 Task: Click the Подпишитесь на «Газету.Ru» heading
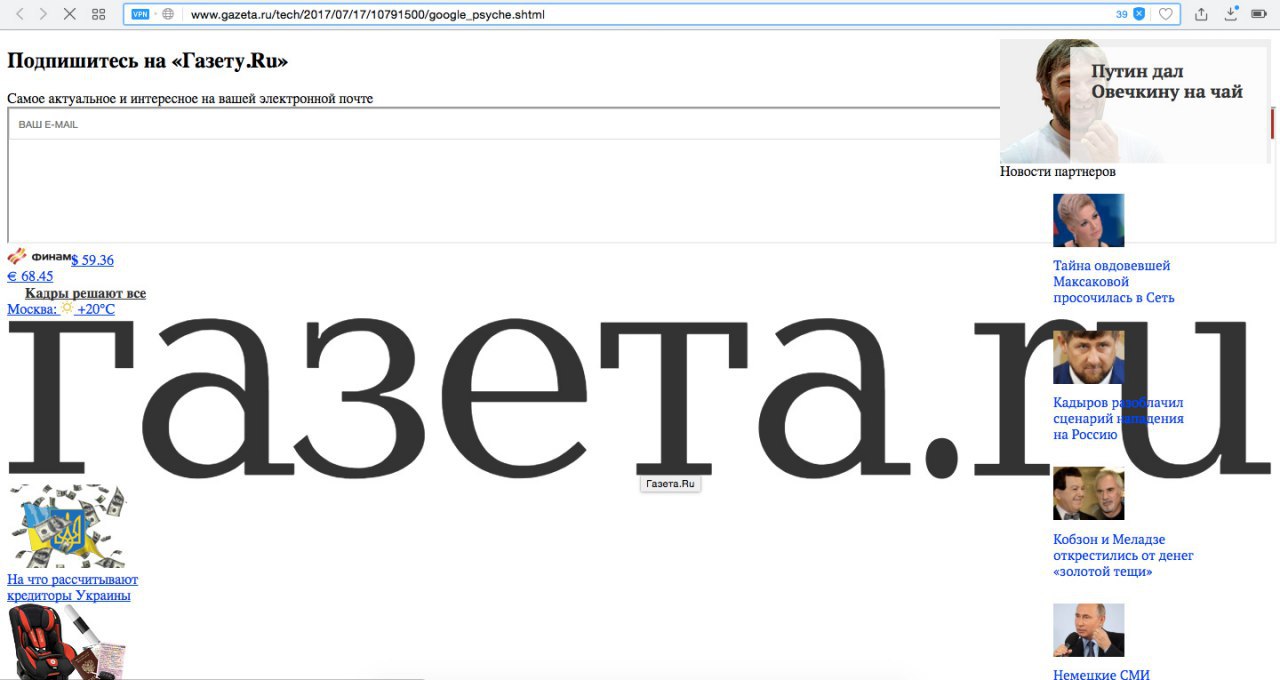pos(147,61)
